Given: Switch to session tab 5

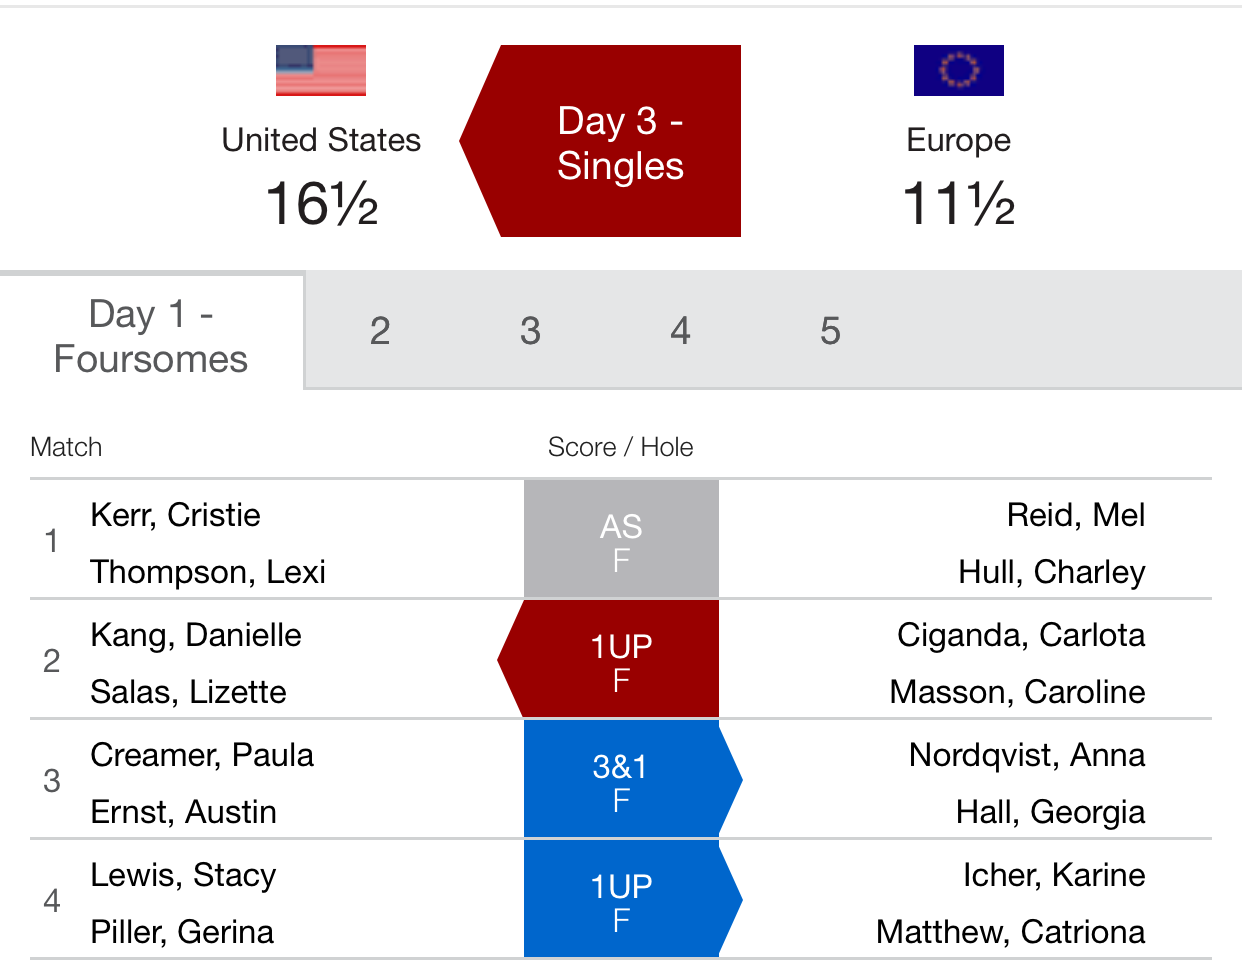Looking at the screenshot, I should click(x=830, y=331).
